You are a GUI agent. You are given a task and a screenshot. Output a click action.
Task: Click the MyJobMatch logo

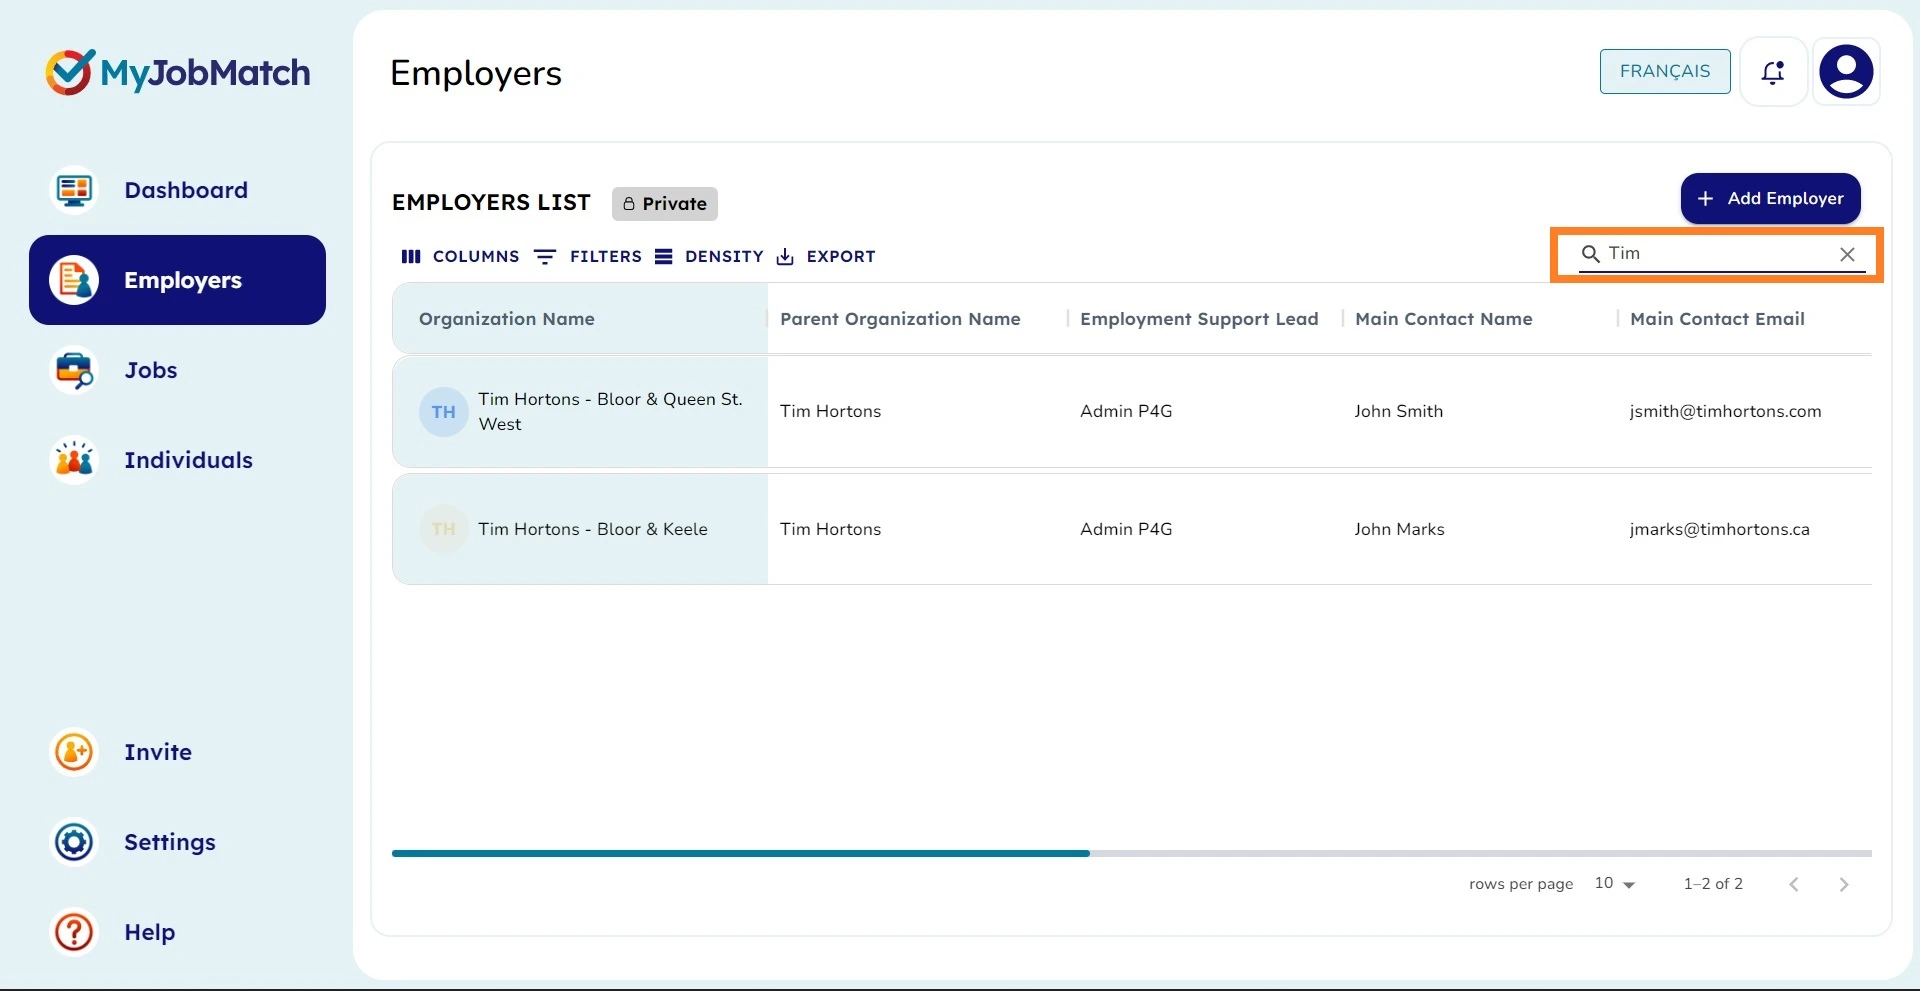178,72
